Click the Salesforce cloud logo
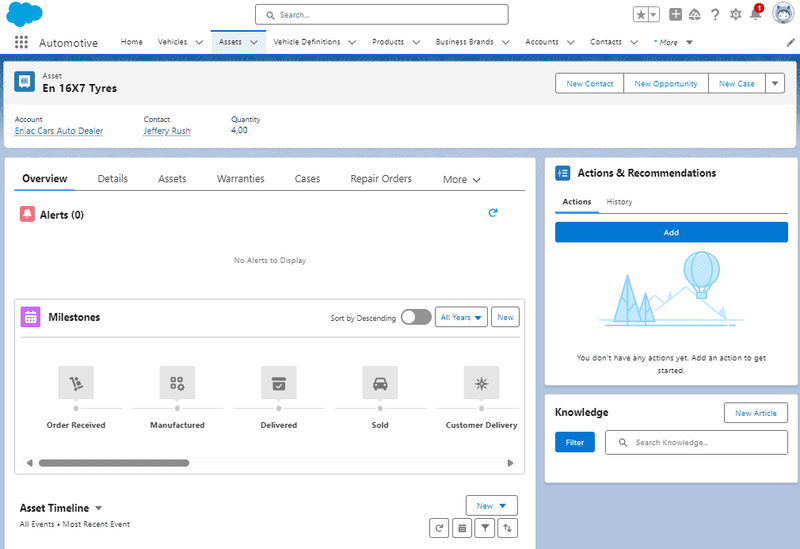This screenshot has width=800, height=549. click(24, 14)
